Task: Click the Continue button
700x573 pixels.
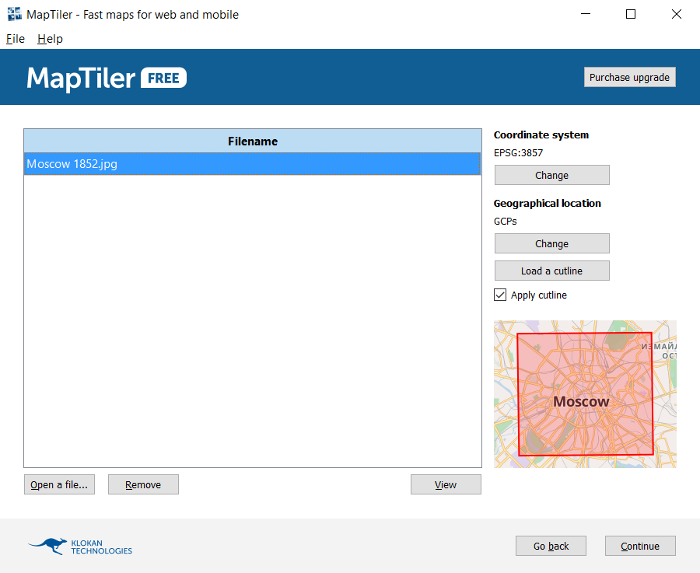Action: [640, 546]
